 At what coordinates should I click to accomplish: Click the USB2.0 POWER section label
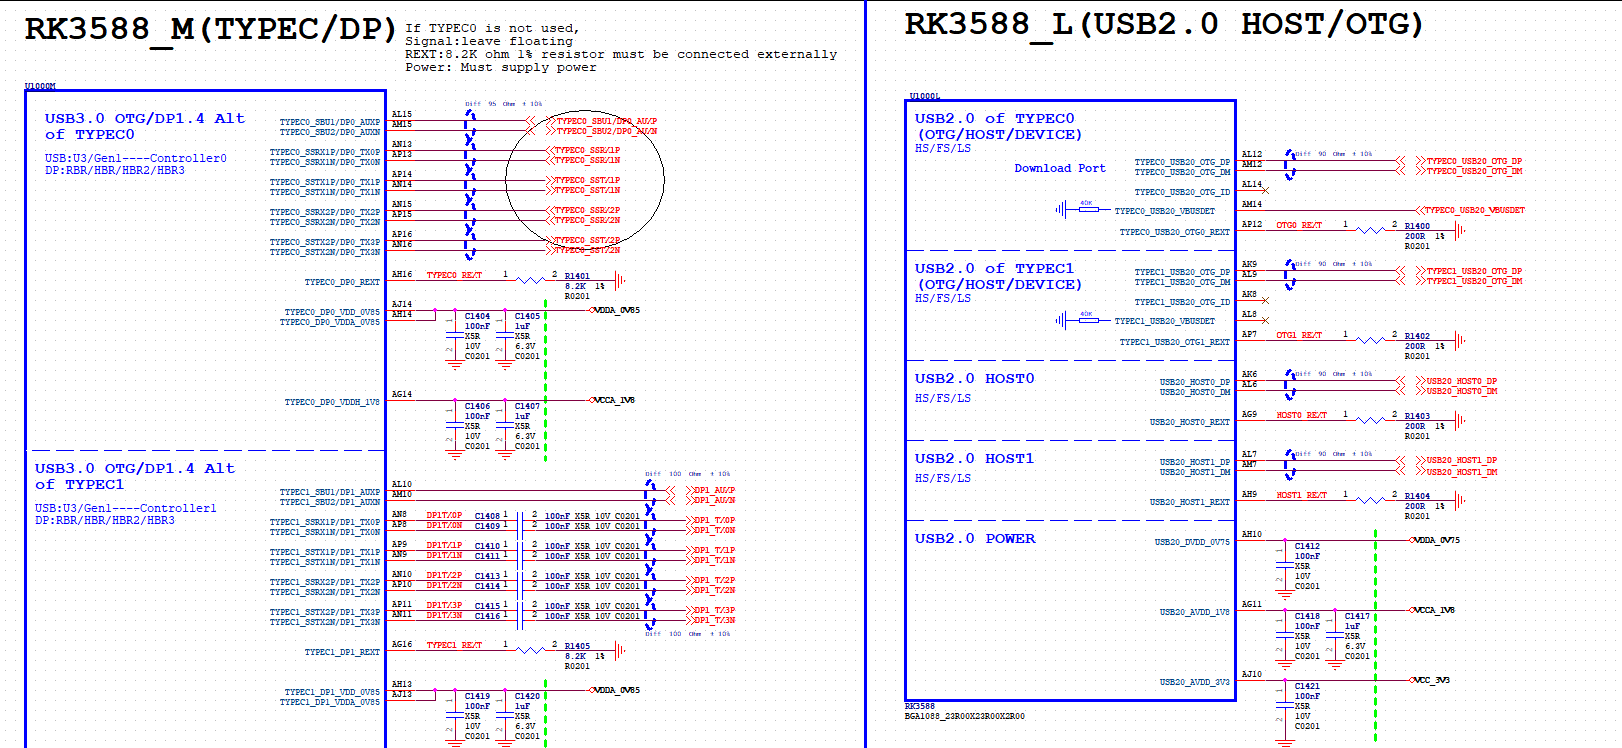pos(974,538)
